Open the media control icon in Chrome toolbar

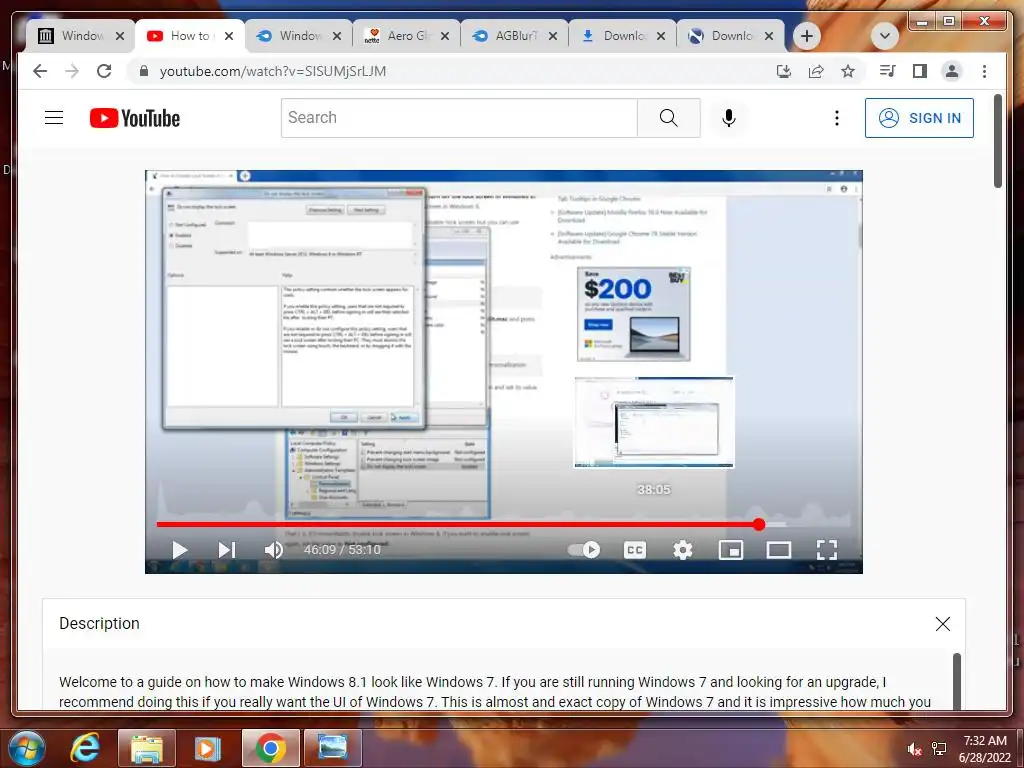click(888, 71)
